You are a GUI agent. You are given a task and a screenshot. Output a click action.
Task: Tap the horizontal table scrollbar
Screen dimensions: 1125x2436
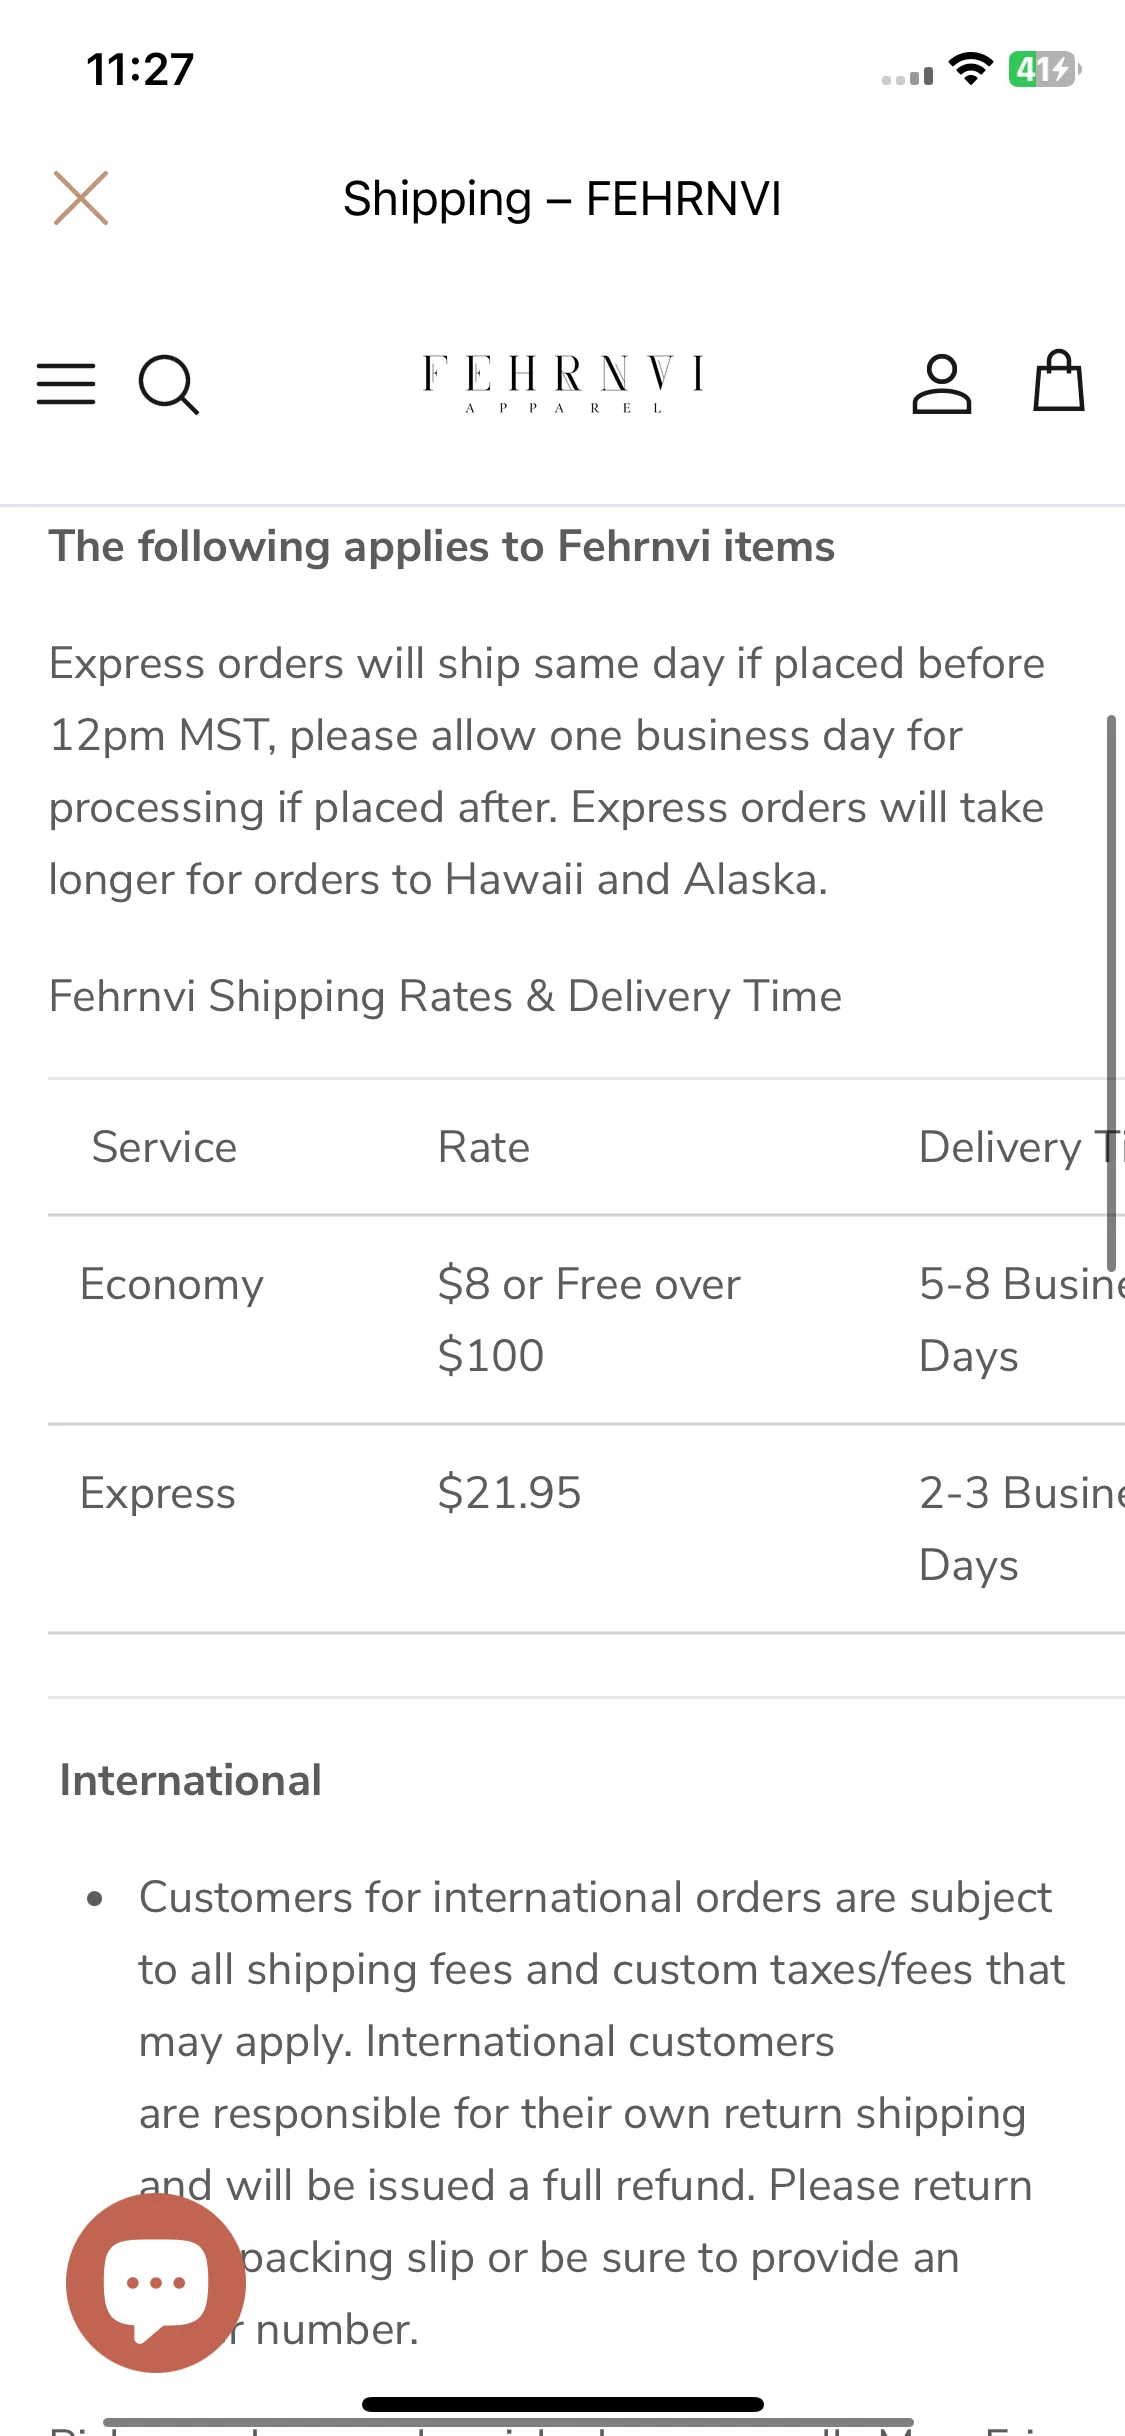508,2423
